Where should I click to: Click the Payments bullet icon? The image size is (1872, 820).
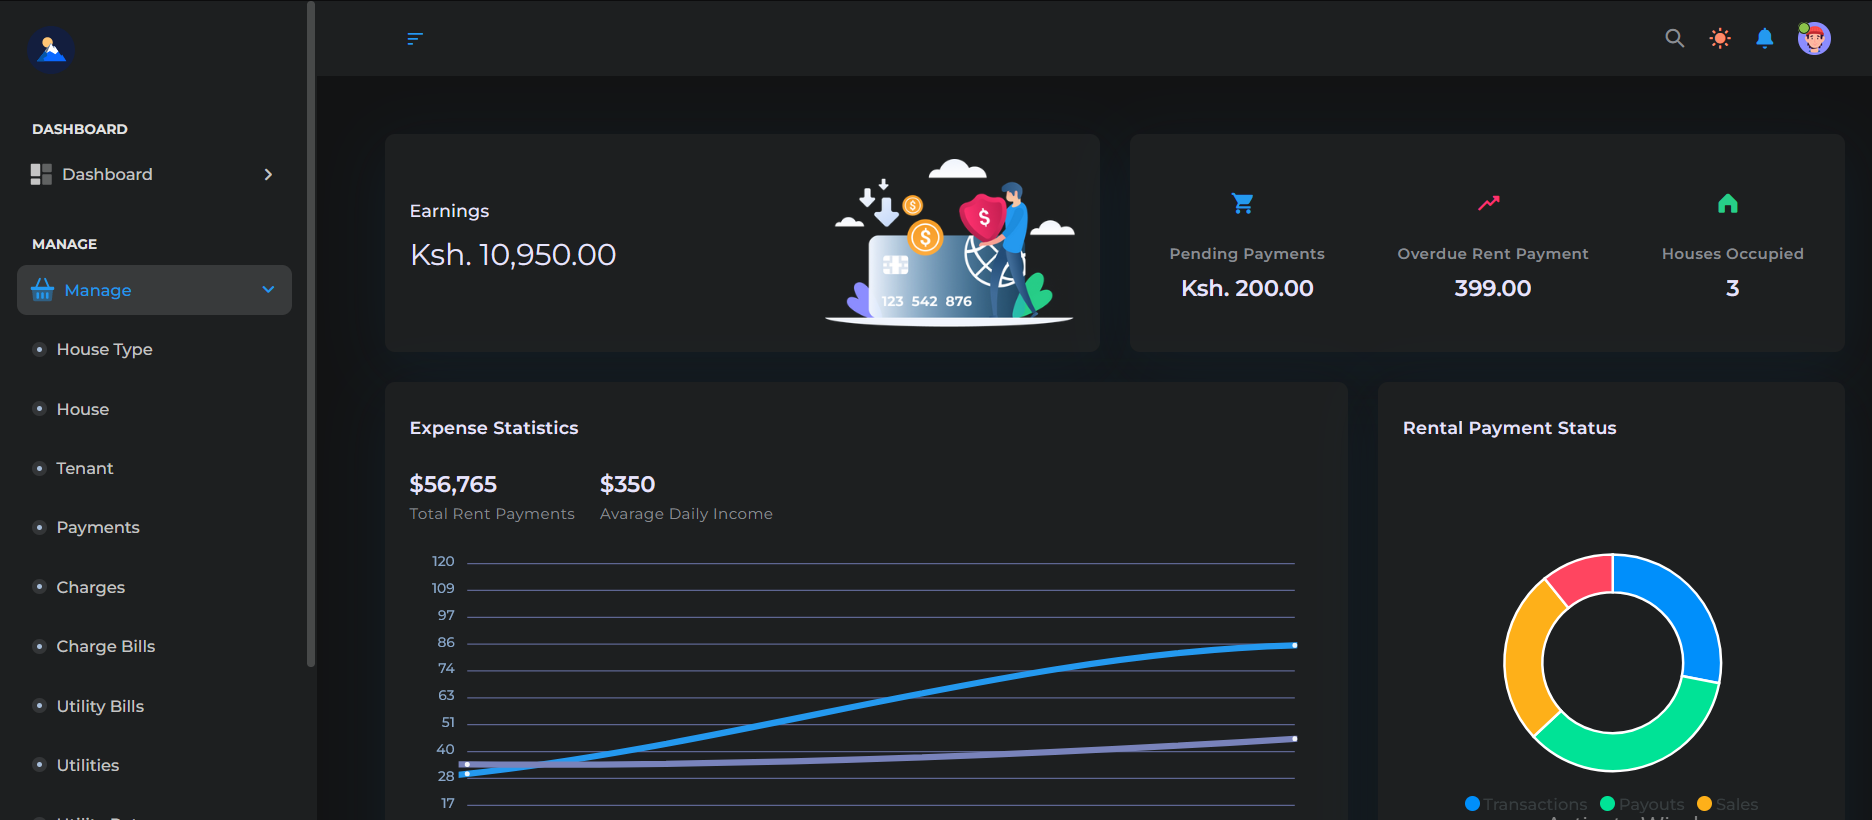[39, 527]
